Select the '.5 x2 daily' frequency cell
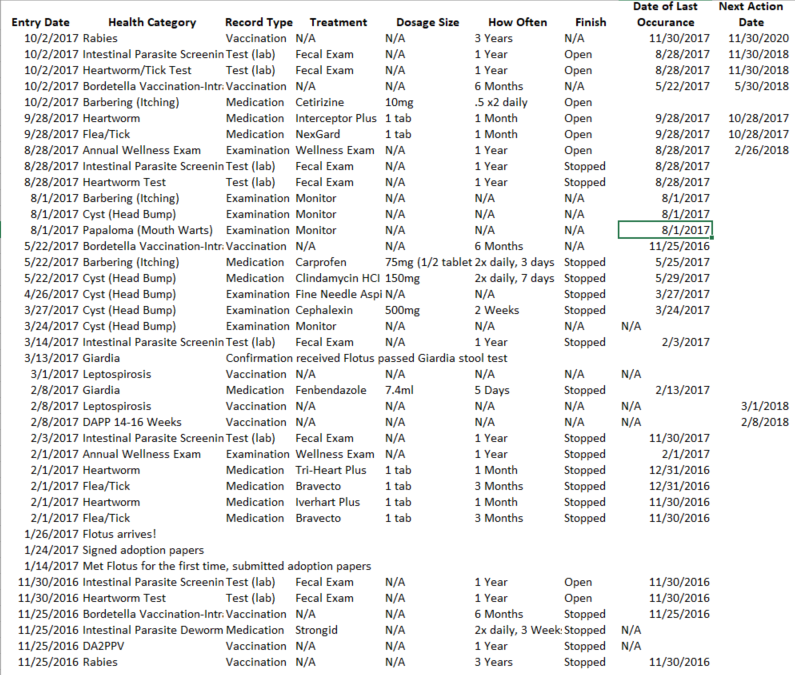The height and width of the screenshot is (675, 795). pyautogui.click(x=501, y=102)
